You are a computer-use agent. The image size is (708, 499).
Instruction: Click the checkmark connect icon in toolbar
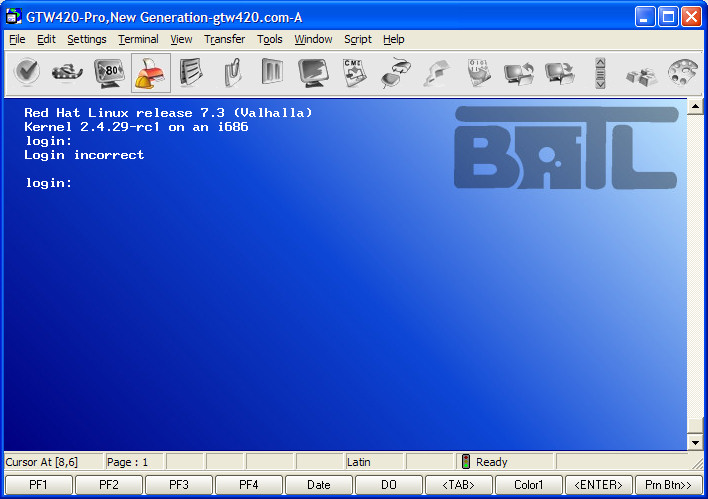pos(27,72)
